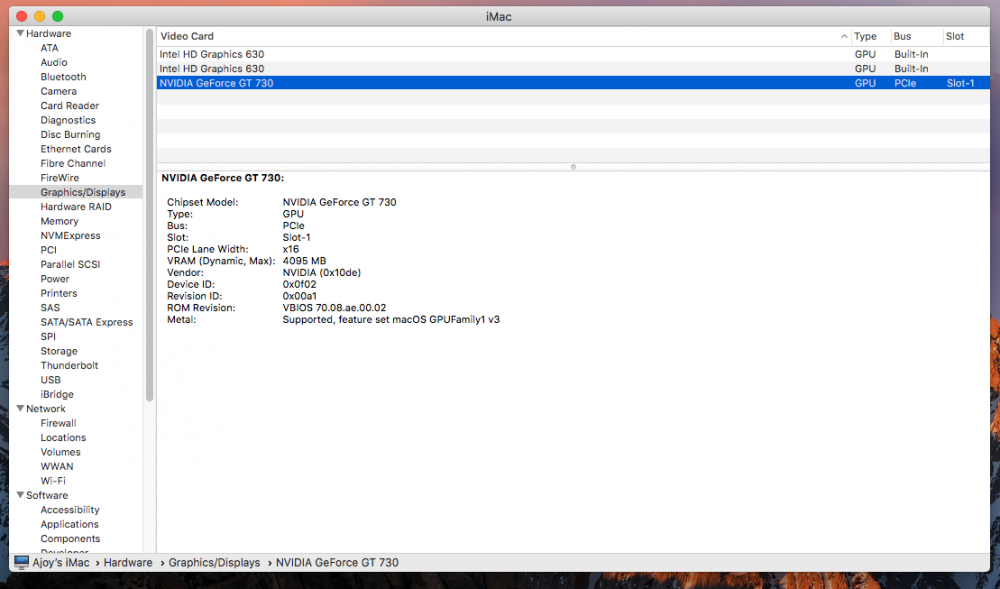Open Firewall under Network
1000x589 pixels.
(x=58, y=423)
